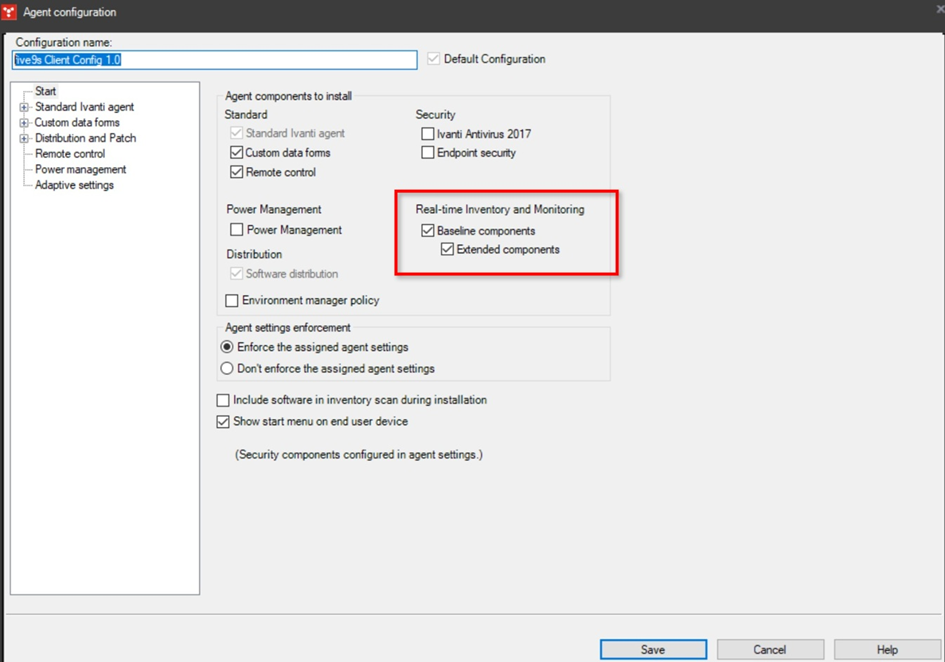Expand the Distribution and Patch node
Screen dimensions: 945x662
[x=24, y=139]
